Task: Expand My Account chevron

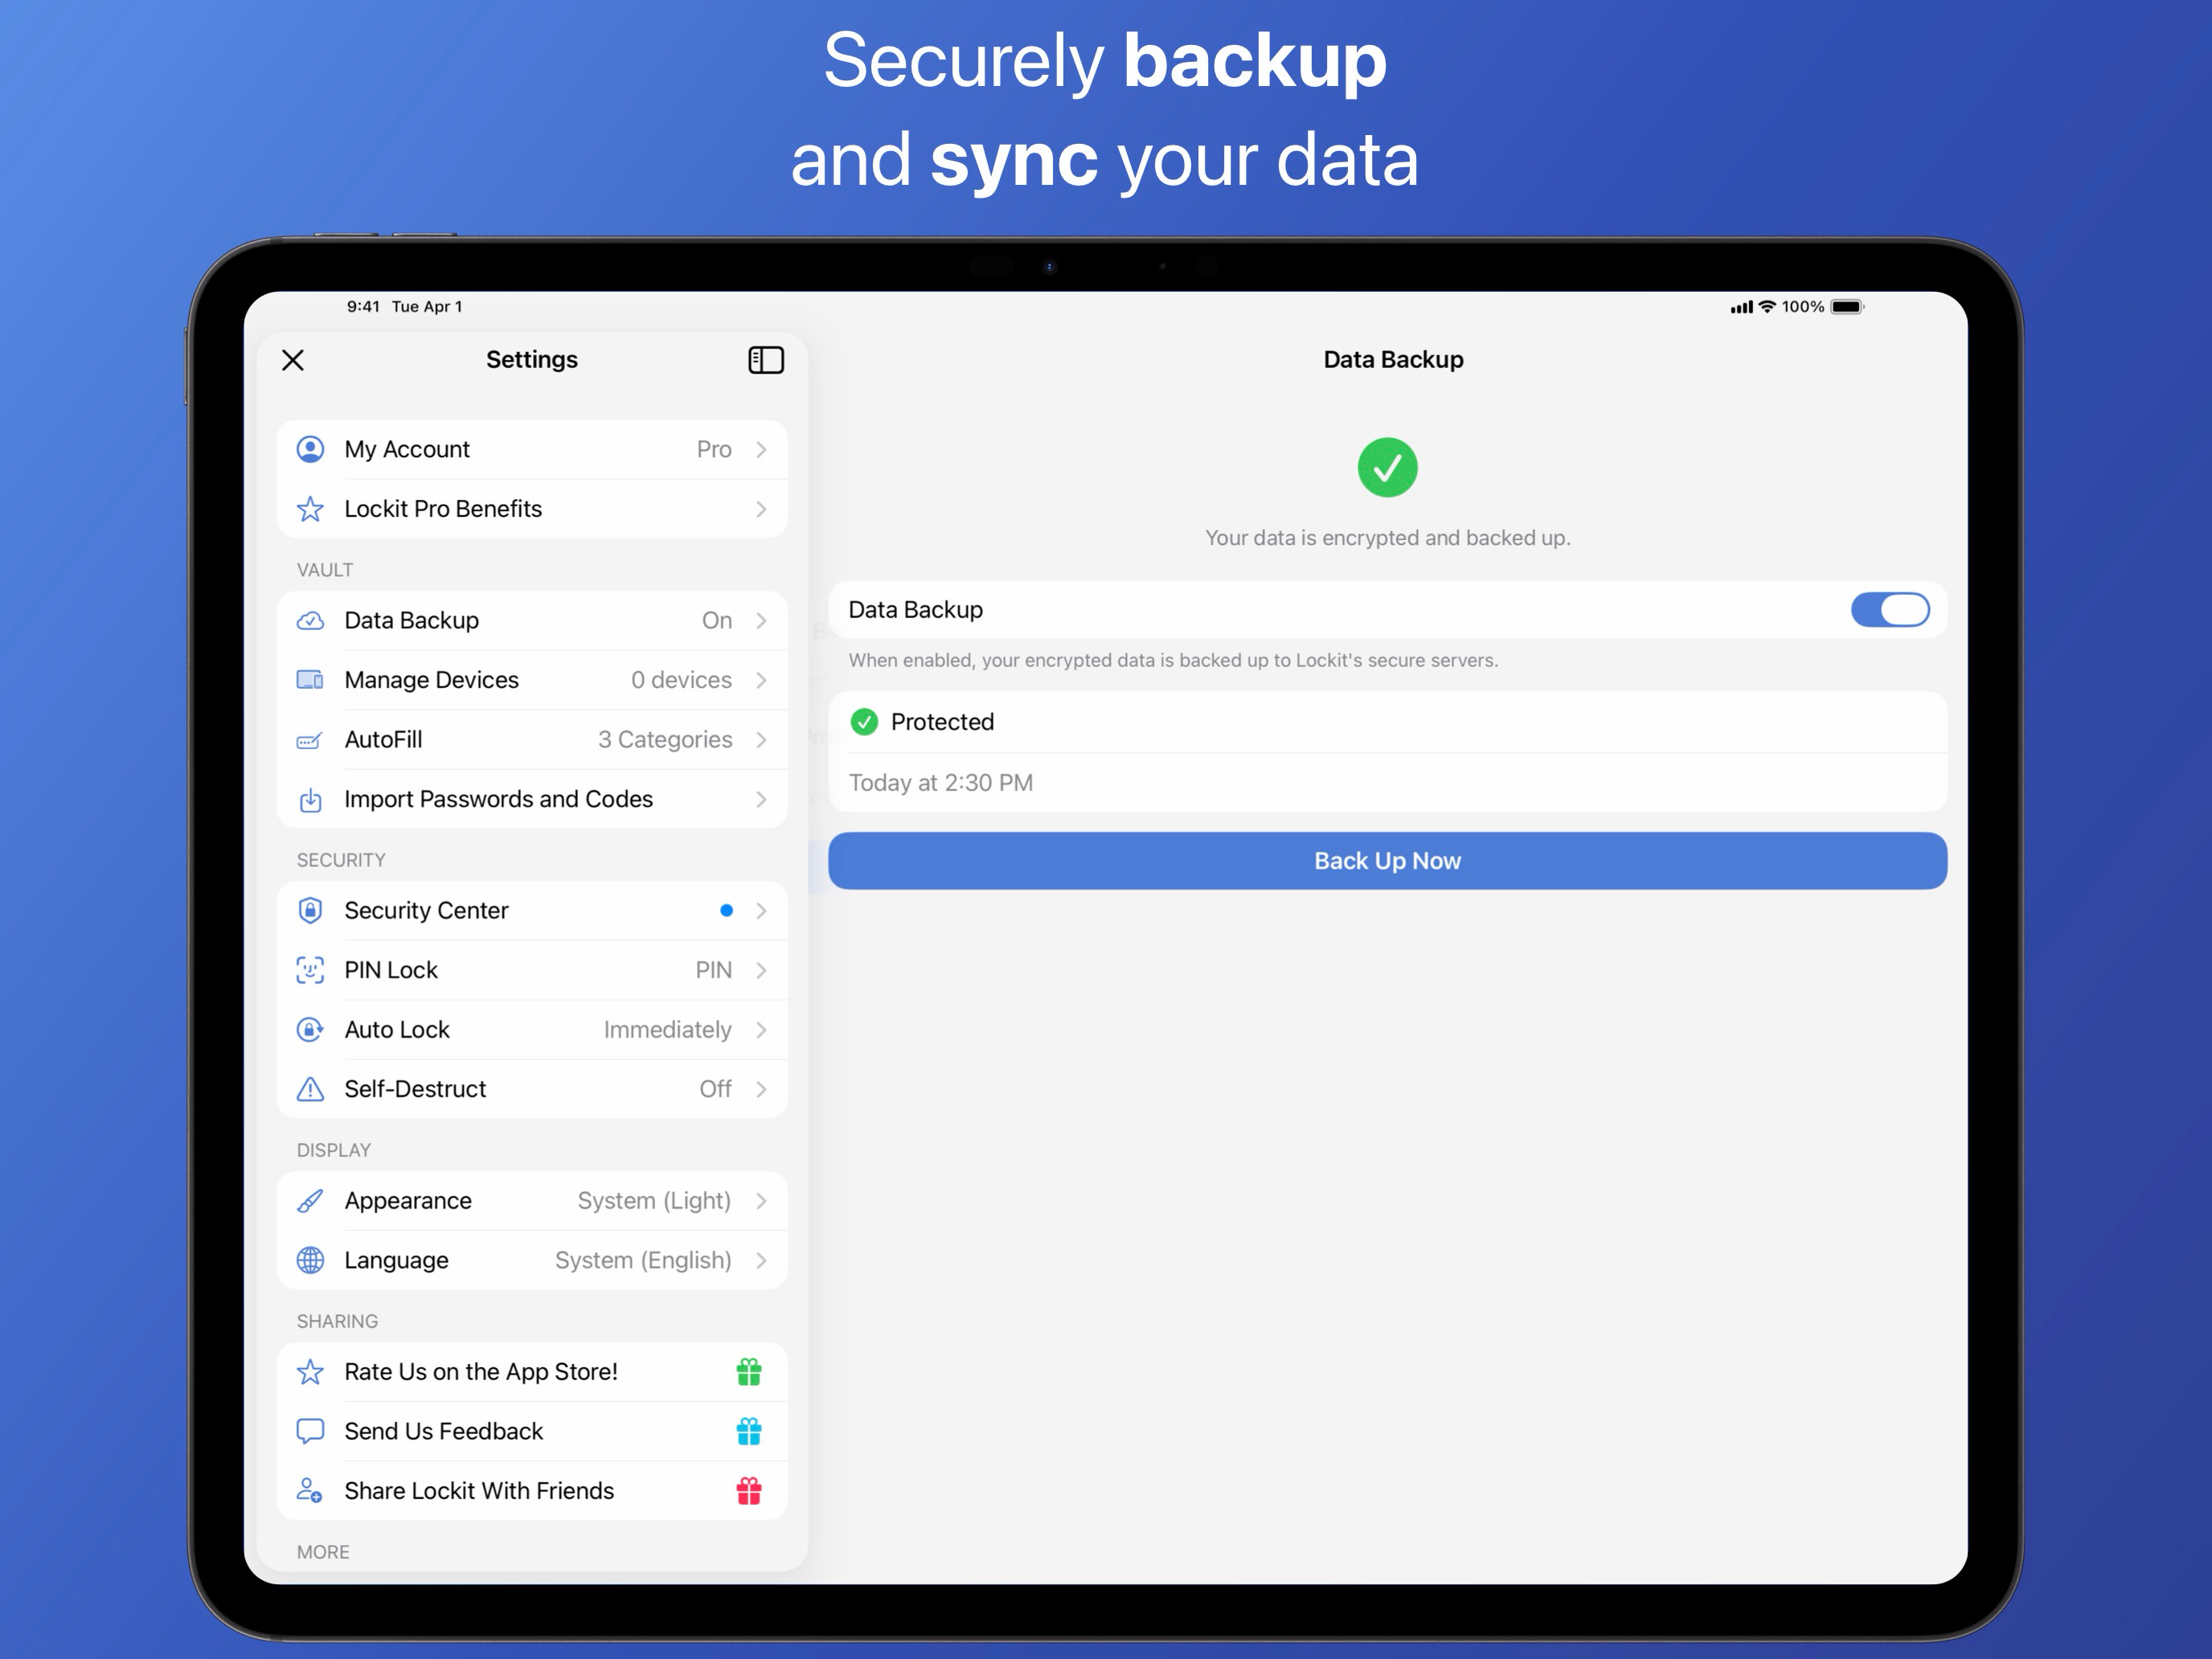Action: [761, 449]
